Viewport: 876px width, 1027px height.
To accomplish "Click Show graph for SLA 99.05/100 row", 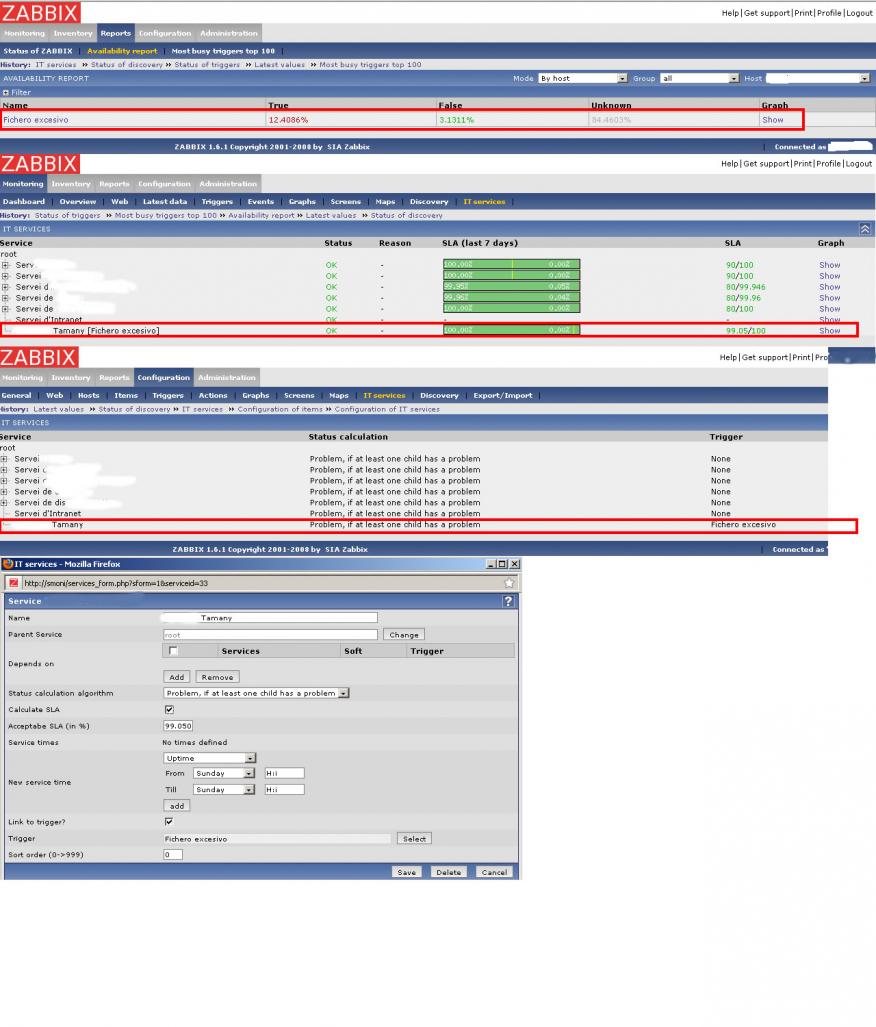I will coord(829,331).
